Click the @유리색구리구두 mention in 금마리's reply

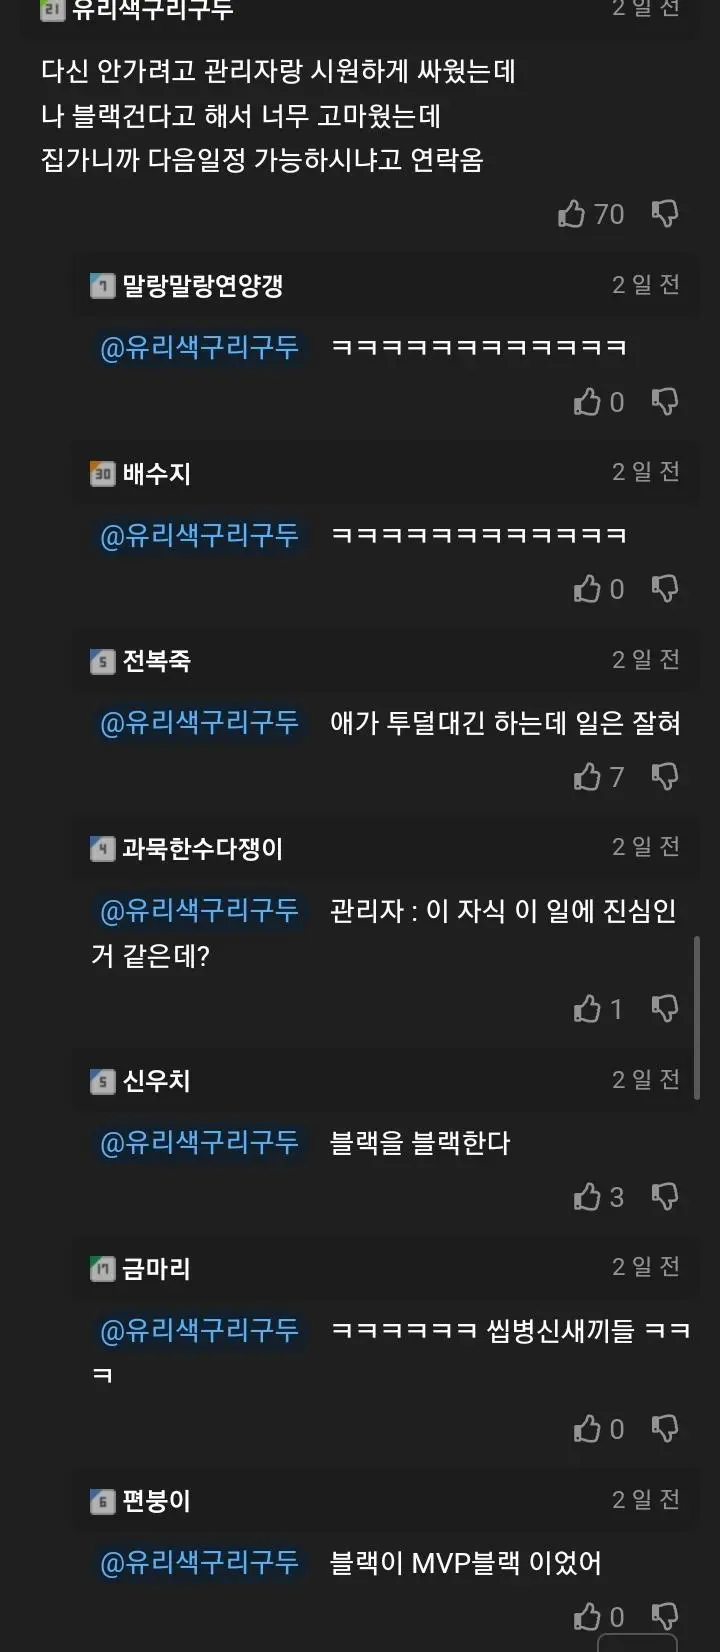(199, 1330)
